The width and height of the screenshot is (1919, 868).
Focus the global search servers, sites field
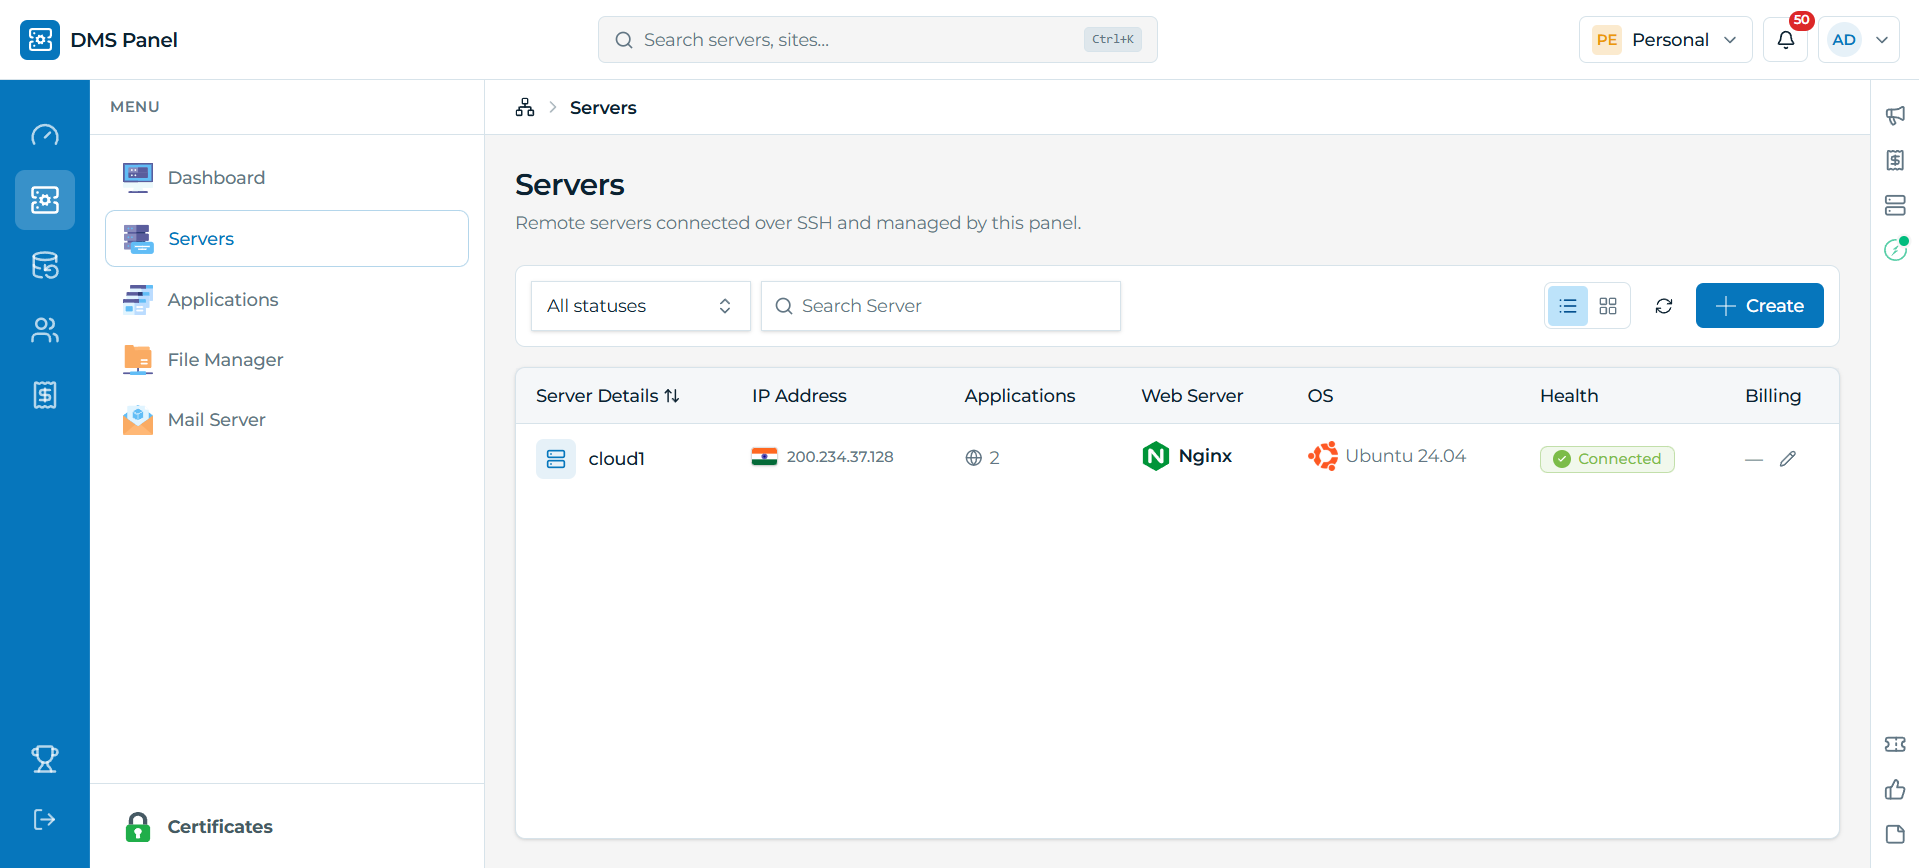point(878,40)
